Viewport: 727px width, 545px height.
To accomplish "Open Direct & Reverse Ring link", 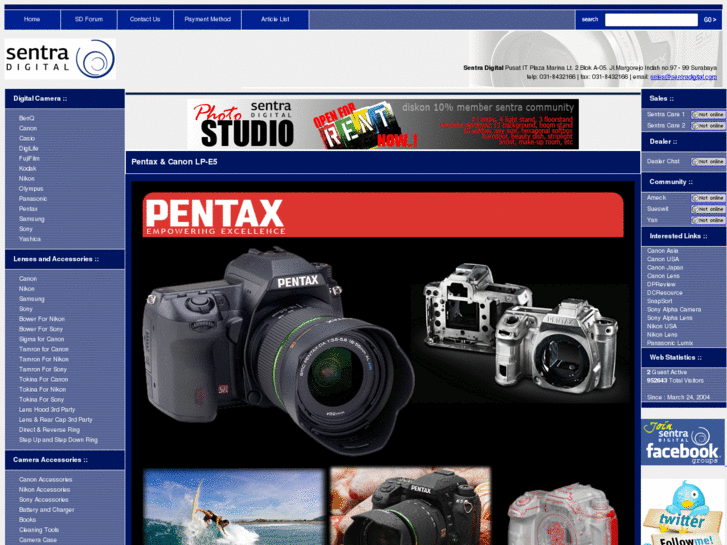I will pyautogui.click(x=49, y=430).
